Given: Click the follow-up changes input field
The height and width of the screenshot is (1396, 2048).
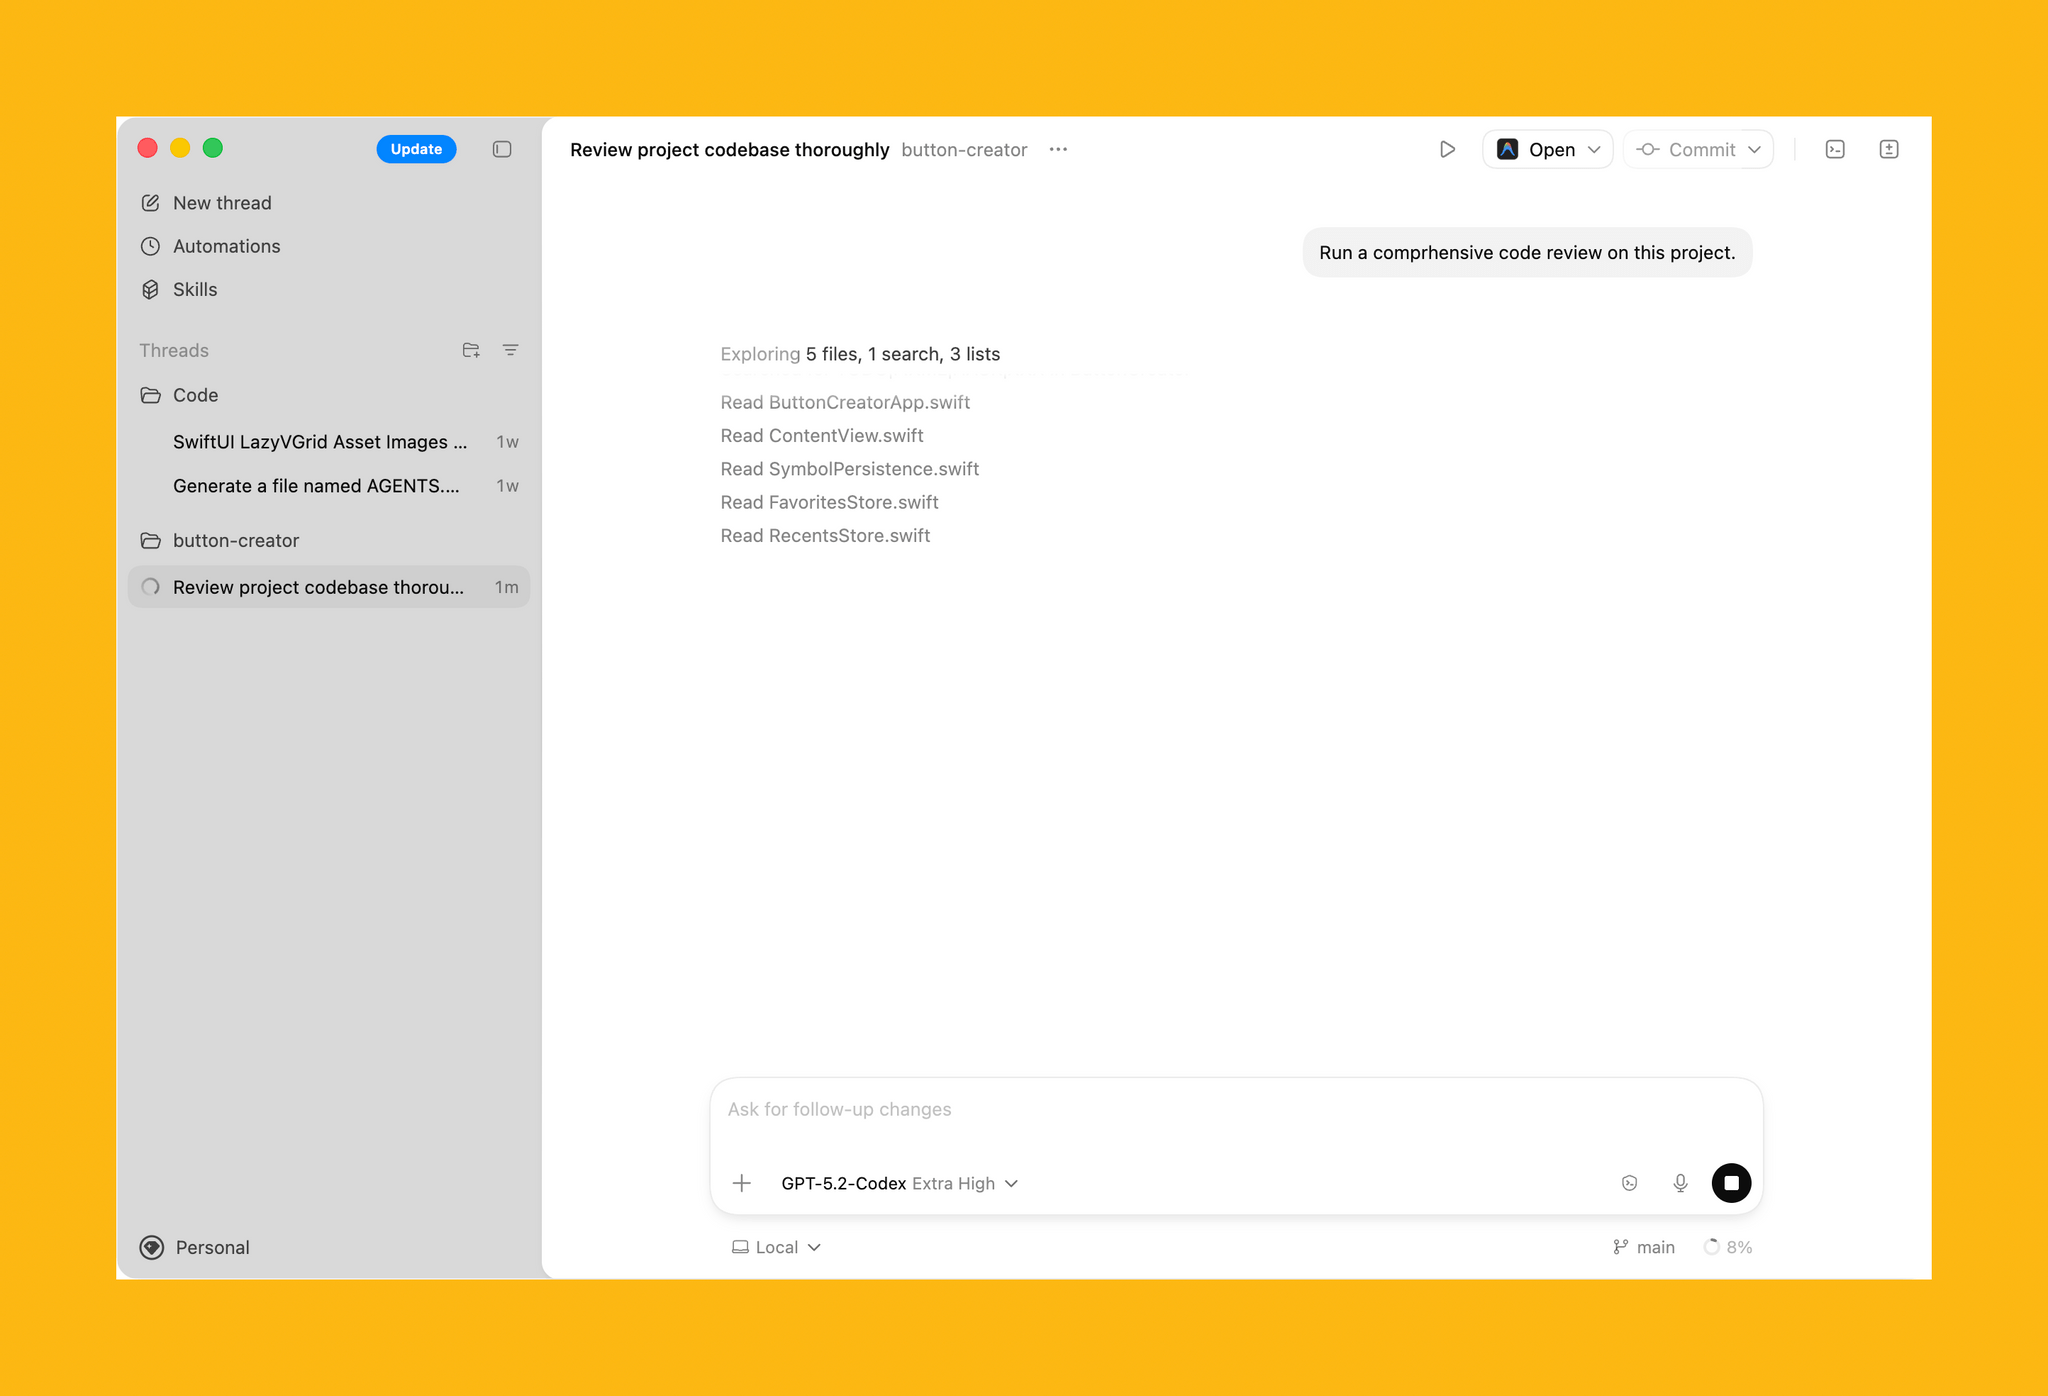Looking at the screenshot, I should coord(1235,1110).
